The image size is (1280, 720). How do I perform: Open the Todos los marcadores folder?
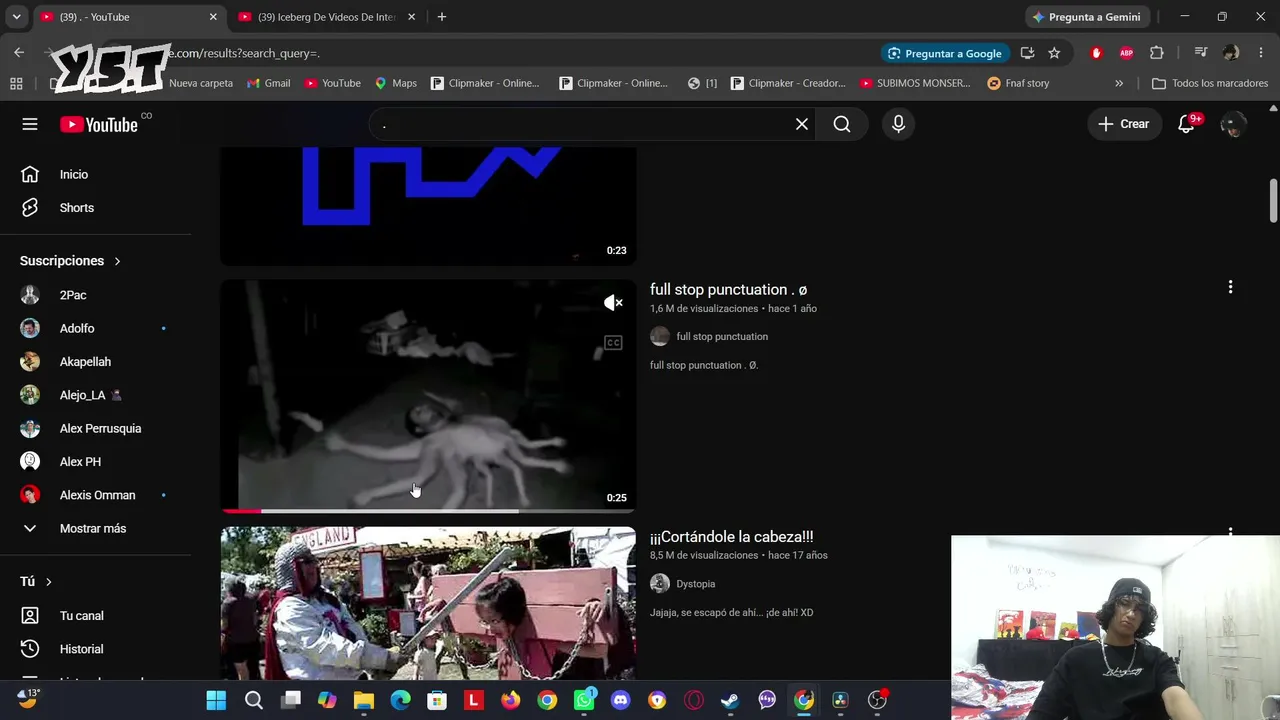pos(1210,83)
